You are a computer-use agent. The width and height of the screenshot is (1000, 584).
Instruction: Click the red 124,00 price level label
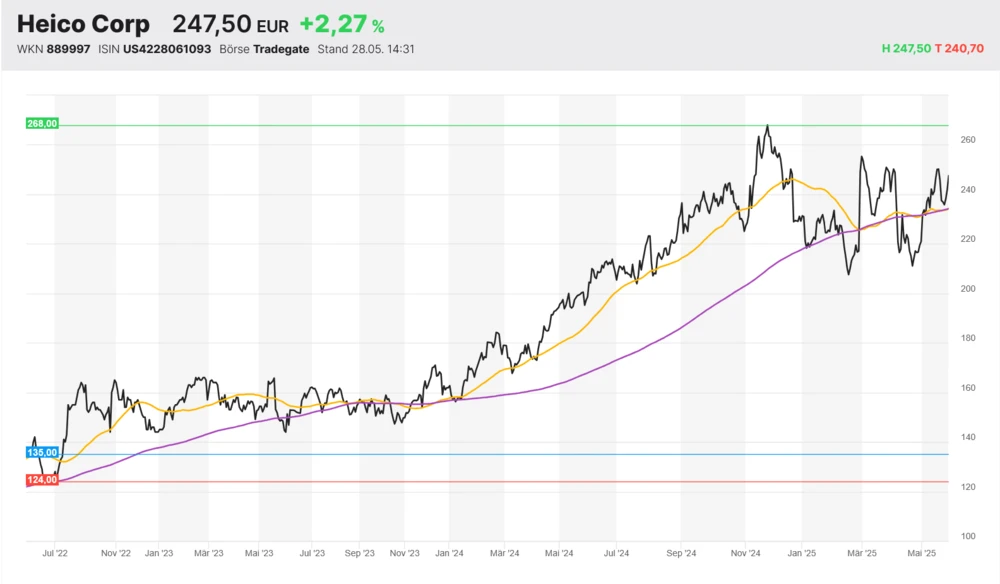pyautogui.click(x=43, y=481)
